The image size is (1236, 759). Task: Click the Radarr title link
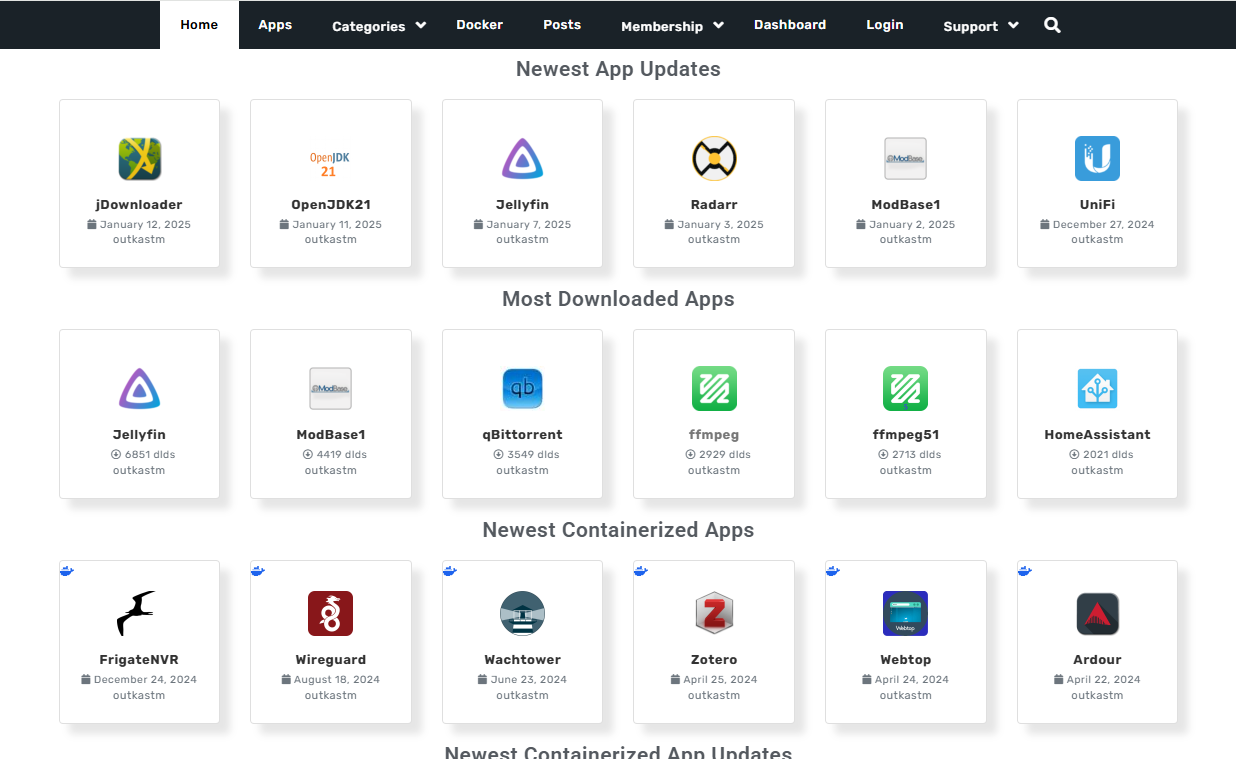click(x=714, y=205)
